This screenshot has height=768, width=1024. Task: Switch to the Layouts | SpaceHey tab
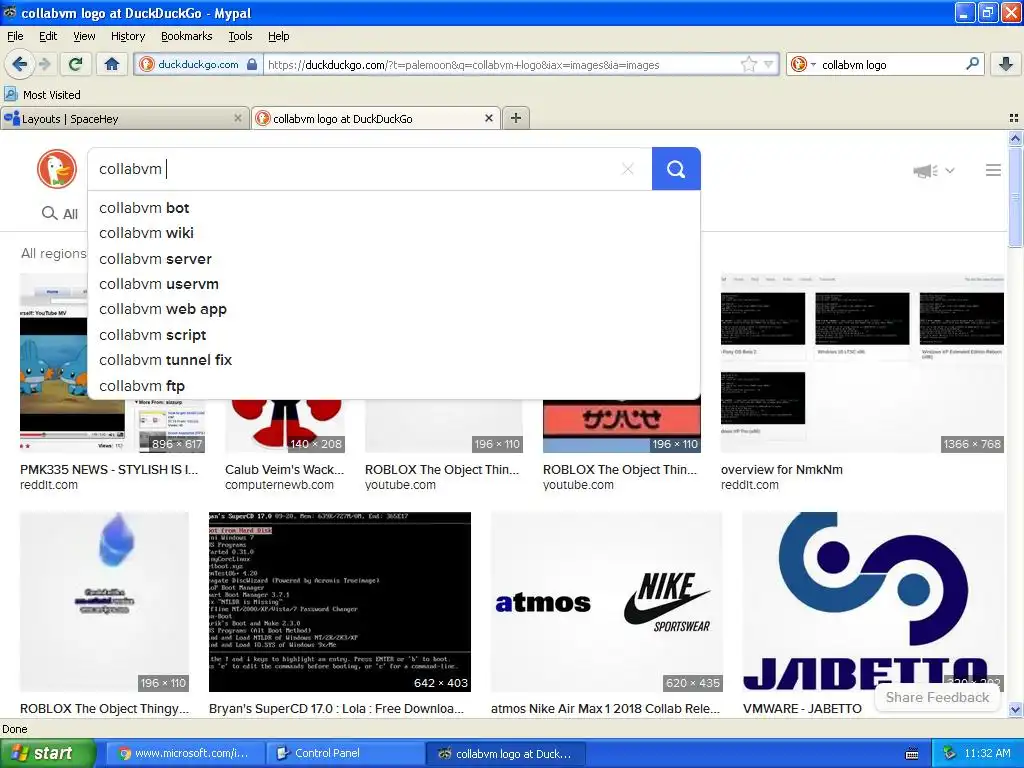[x=118, y=119]
